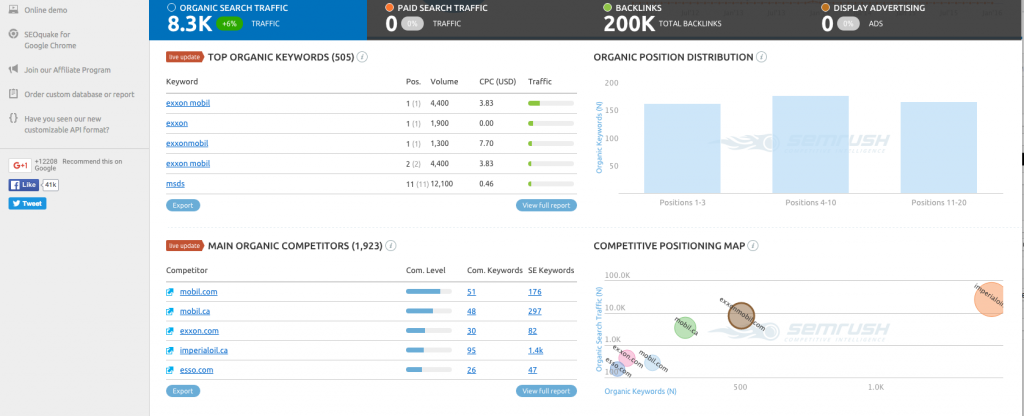The width and height of the screenshot is (1024, 416).
Task: Click the Positions 4-10 bar in chart
Action: (x=810, y=144)
